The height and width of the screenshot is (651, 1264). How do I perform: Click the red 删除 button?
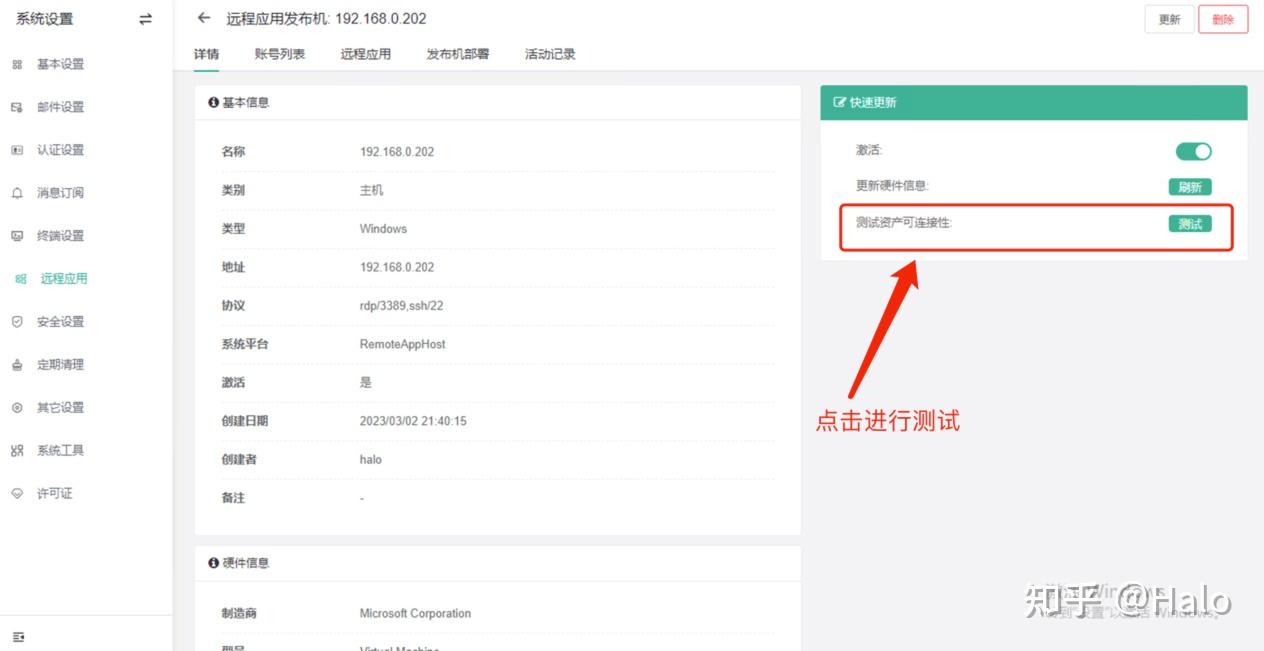(x=1223, y=19)
